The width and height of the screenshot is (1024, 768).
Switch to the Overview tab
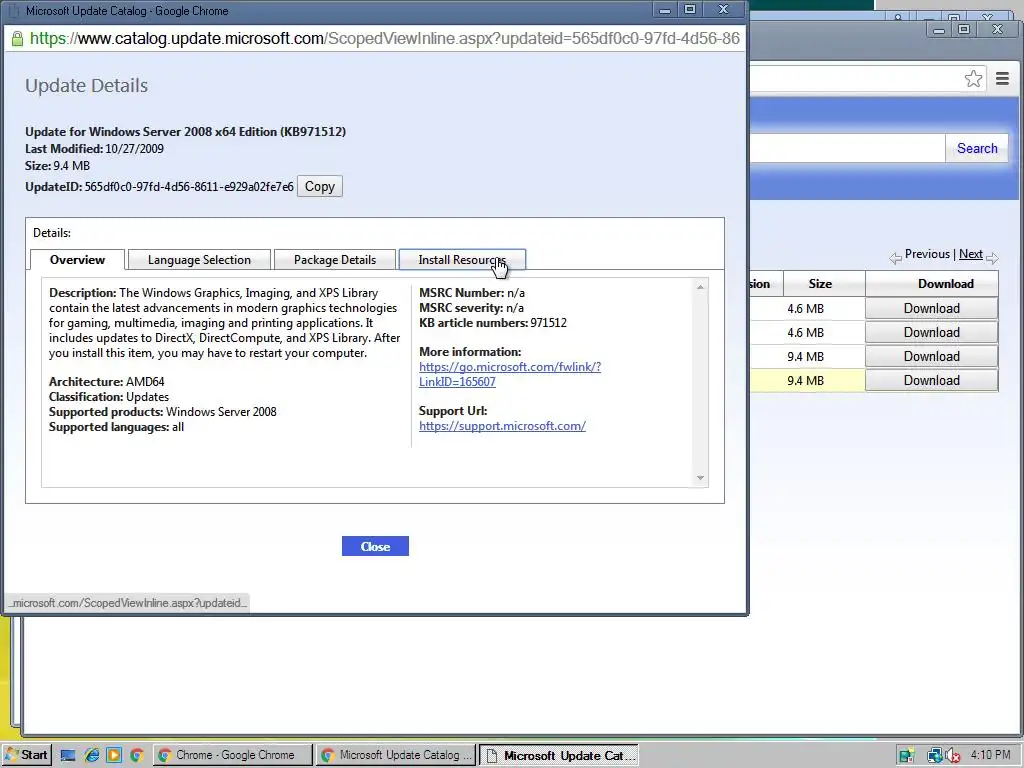[x=77, y=260]
